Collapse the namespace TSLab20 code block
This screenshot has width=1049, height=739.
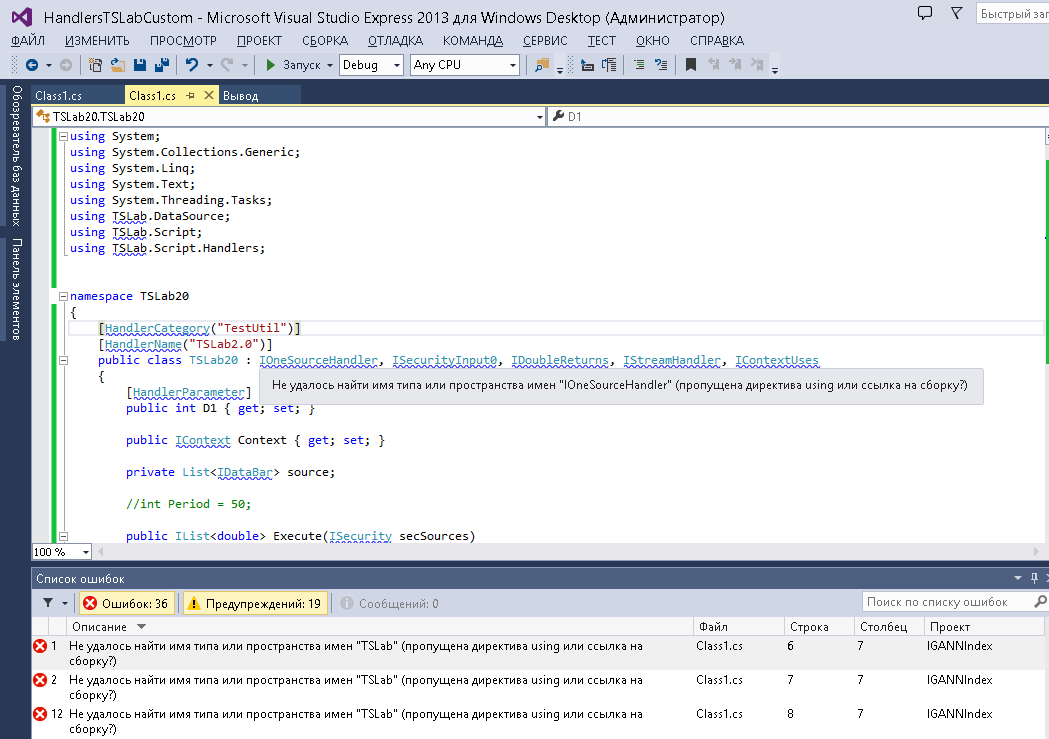(64, 296)
